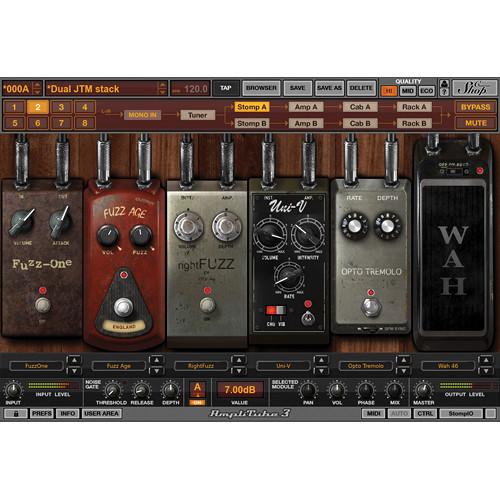This screenshot has height=500, width=500.
Task: Click the MUTE button
Action: click(x=476, y=123)
